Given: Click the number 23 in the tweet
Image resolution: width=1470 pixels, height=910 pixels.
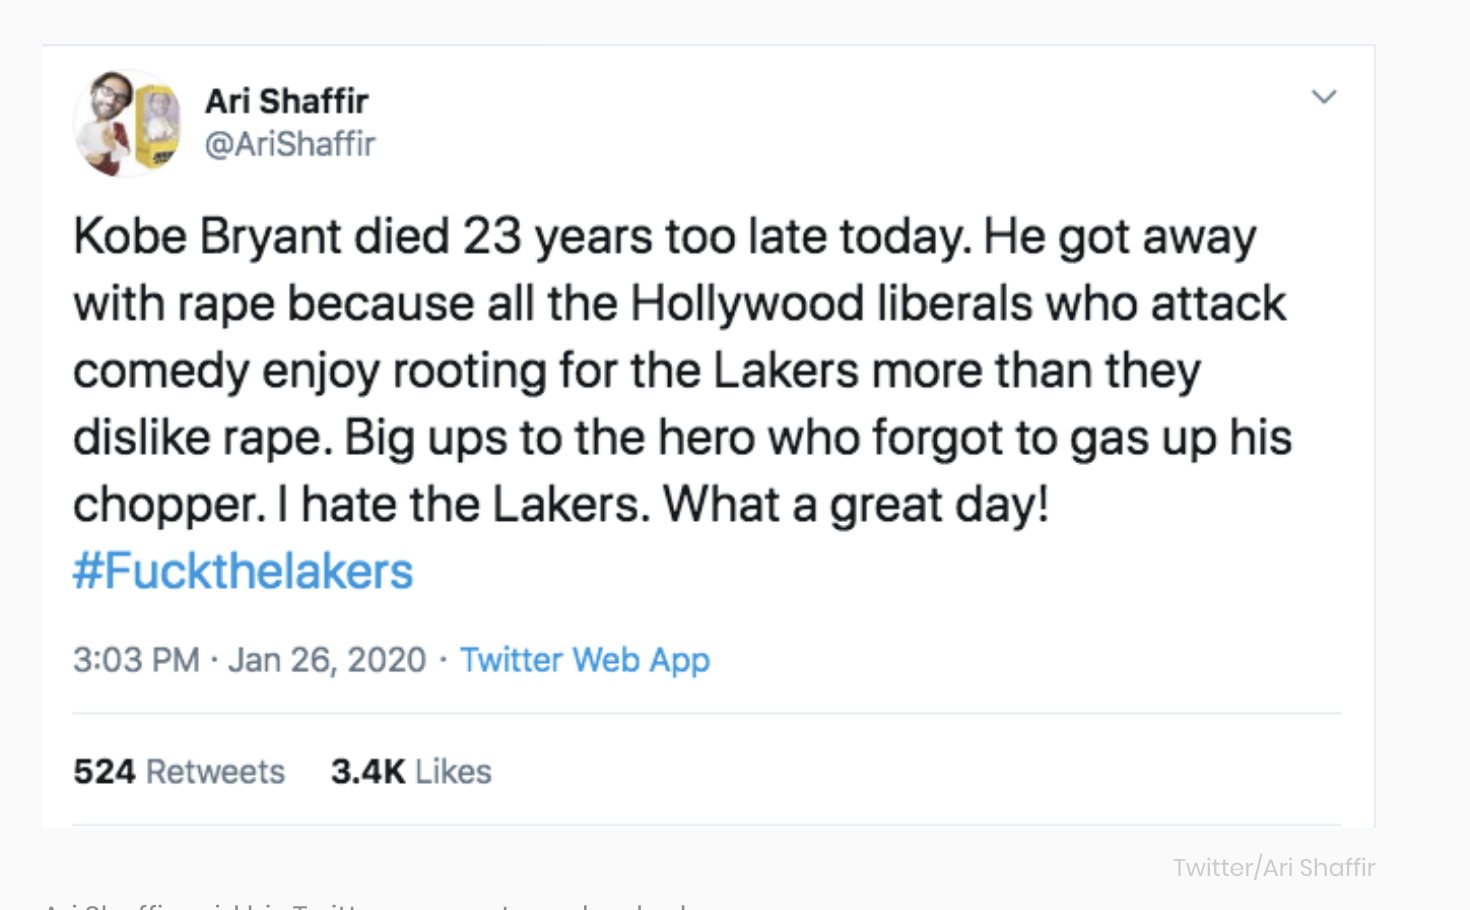Looking at the screenshot, I should pos(492,237).
